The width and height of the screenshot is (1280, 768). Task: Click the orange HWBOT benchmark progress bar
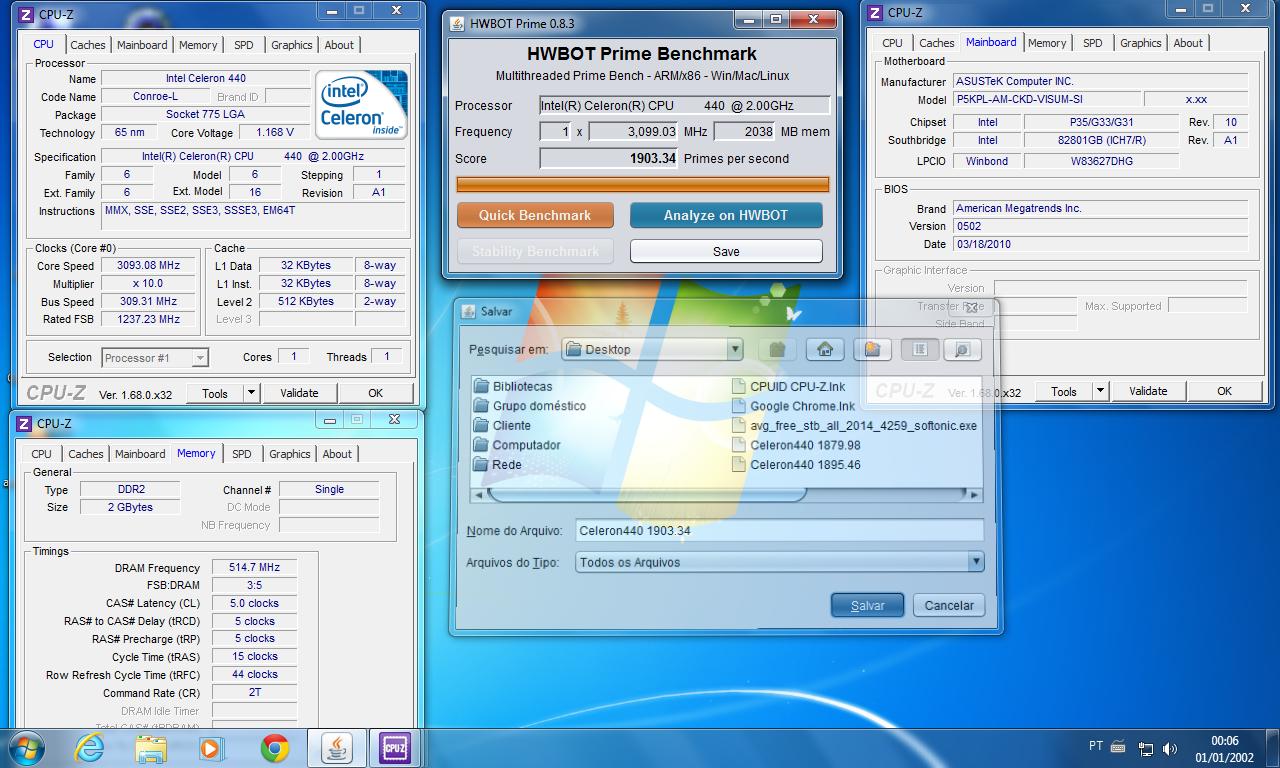click(x=642, y=184)
